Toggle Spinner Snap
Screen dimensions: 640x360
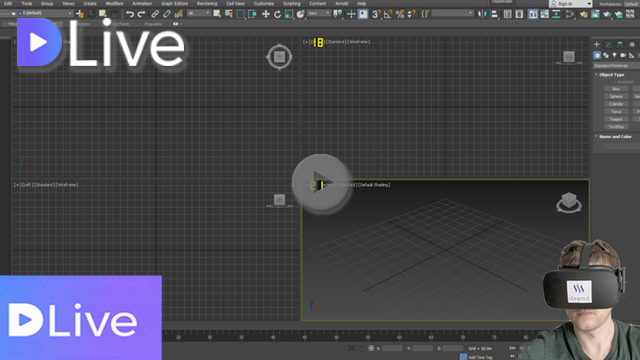411,14
